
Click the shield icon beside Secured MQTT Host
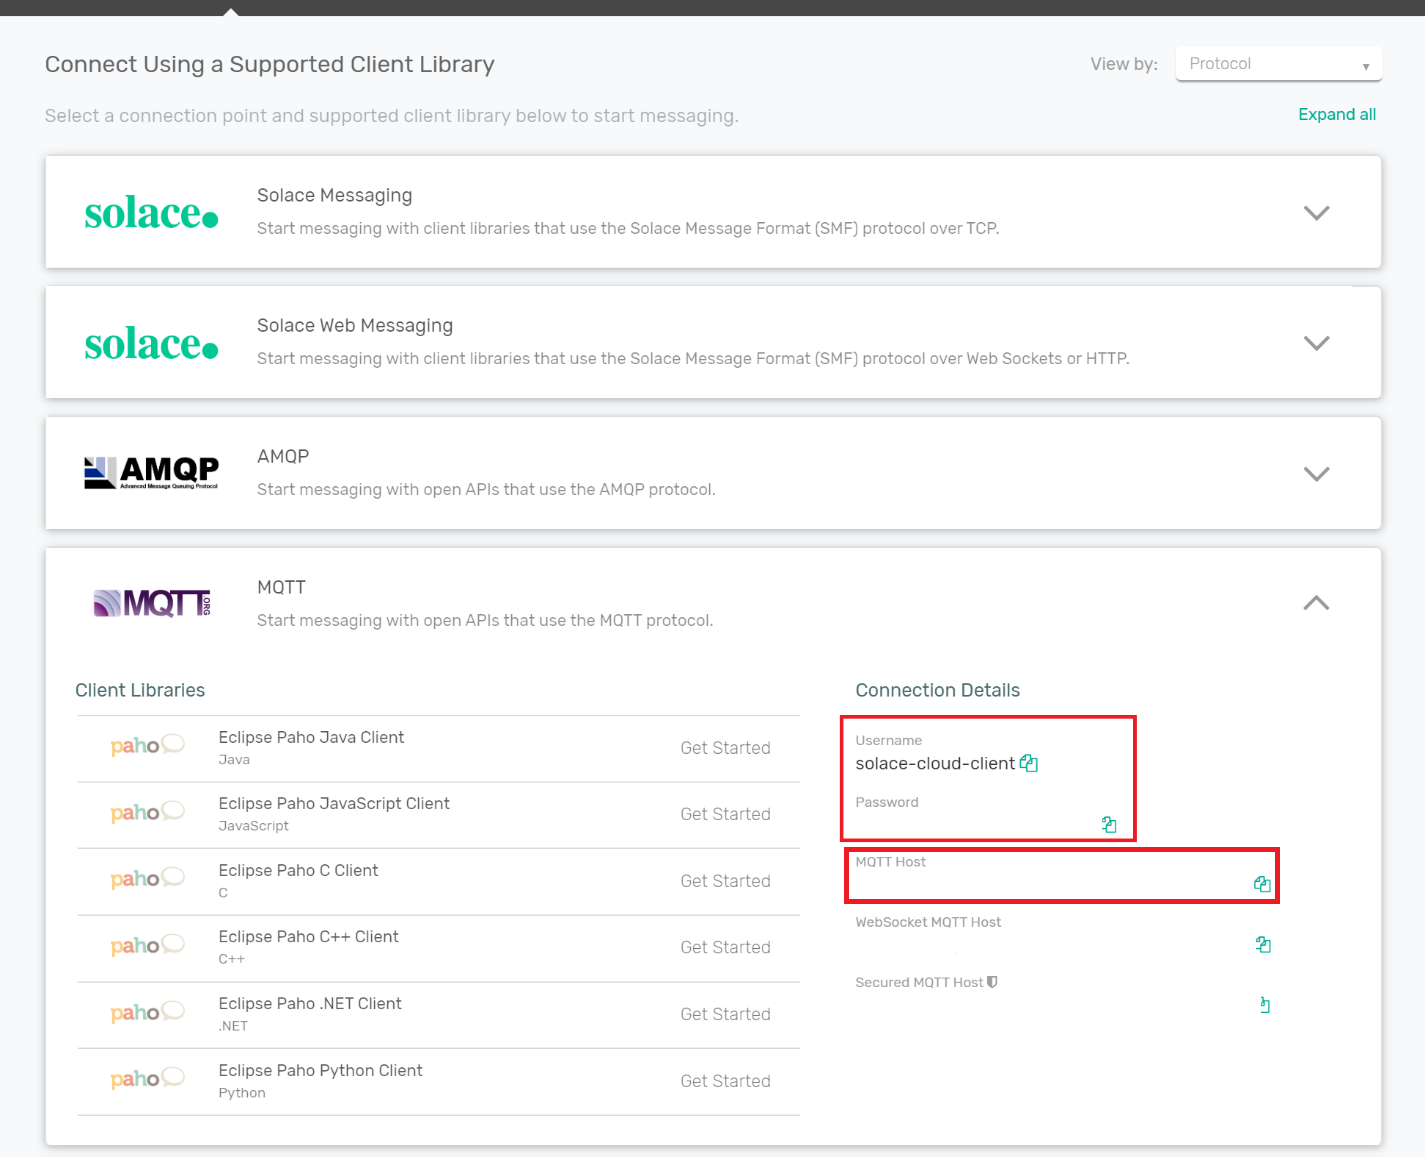992,982
